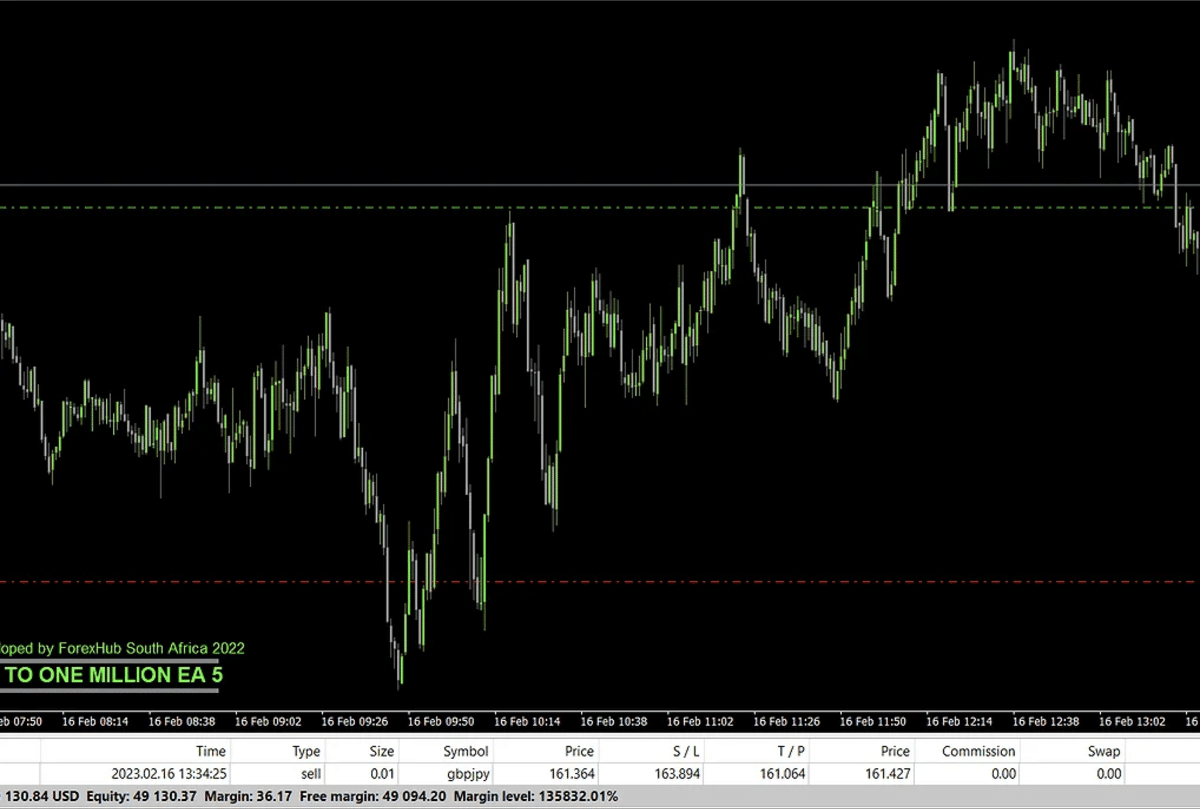Click the Size column header
The width and height of the screenshot is (1201, 809).
coord(382,751)
